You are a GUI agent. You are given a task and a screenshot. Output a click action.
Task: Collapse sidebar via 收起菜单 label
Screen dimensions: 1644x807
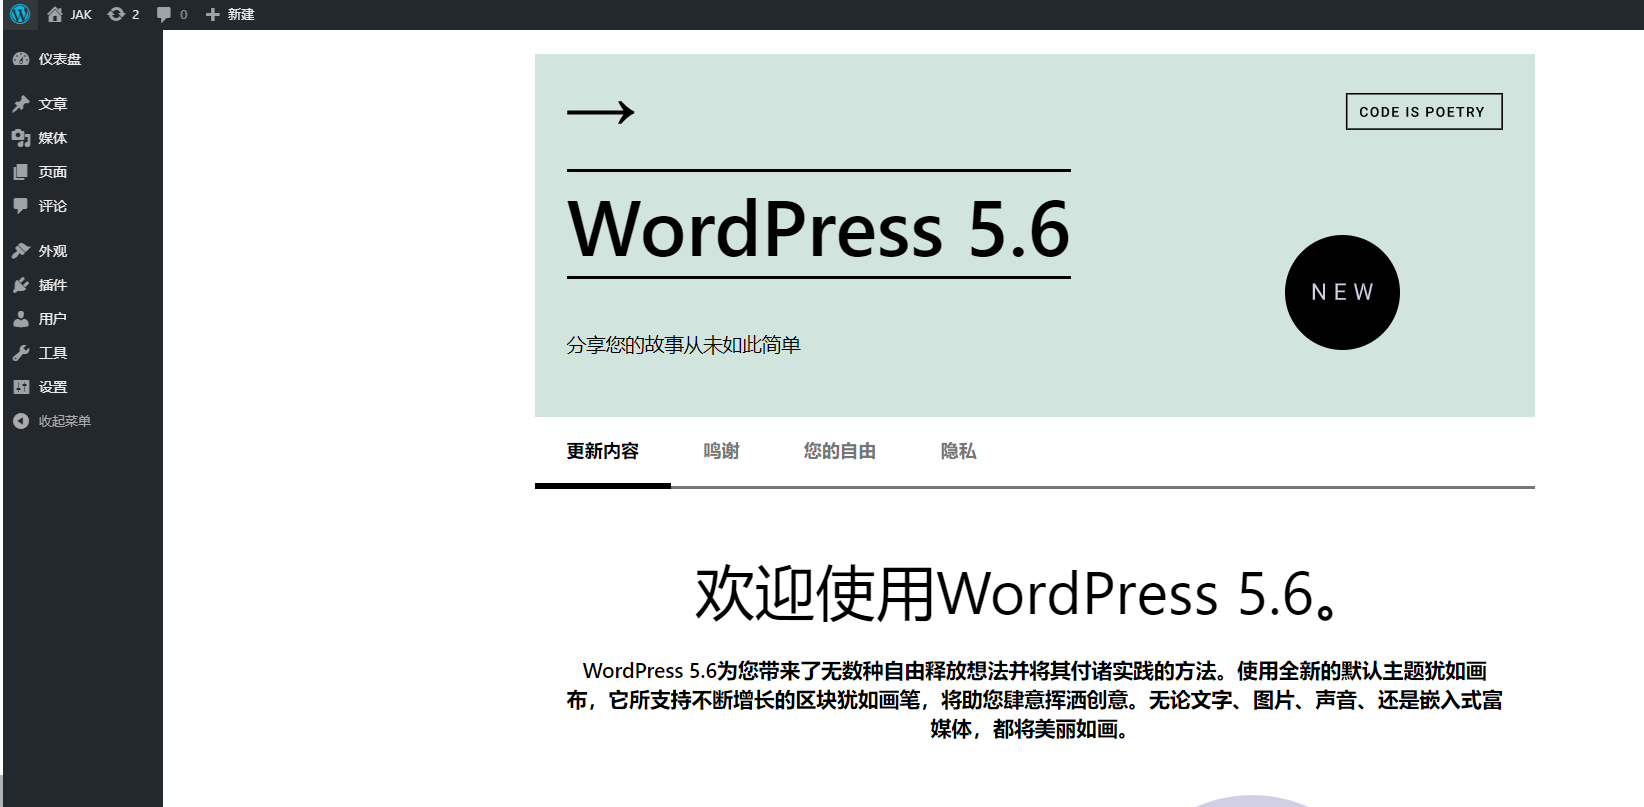click(x=65, y=421)
